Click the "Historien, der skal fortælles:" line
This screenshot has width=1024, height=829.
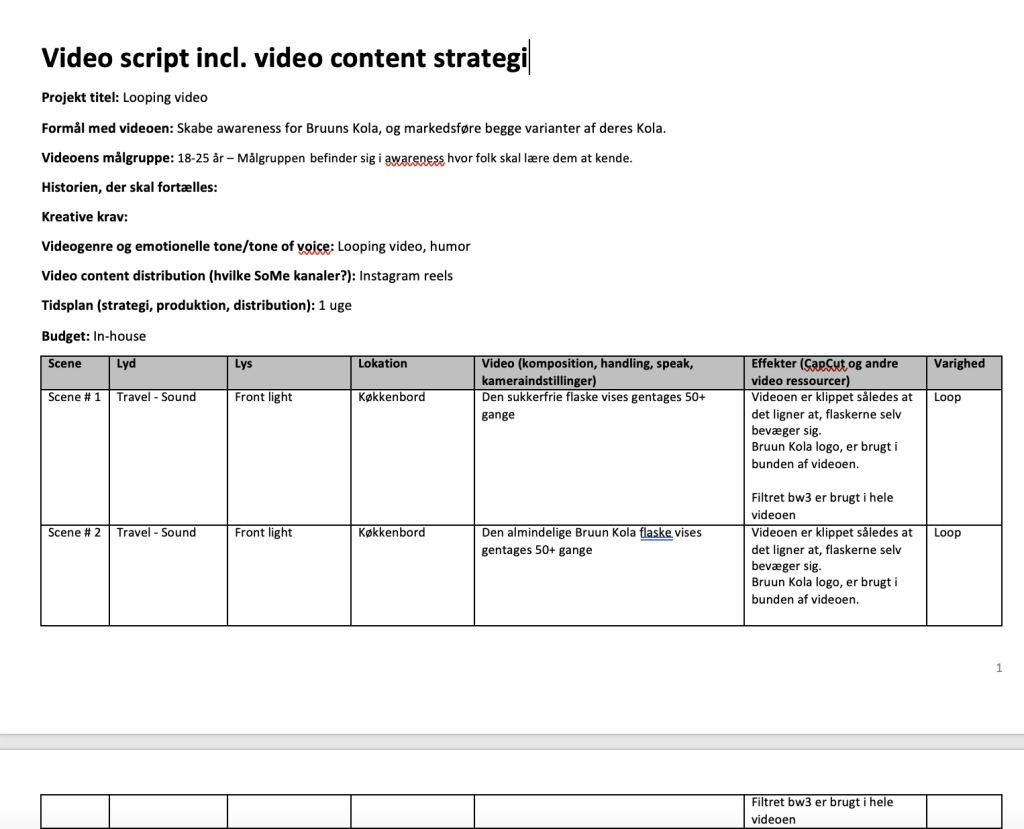pos(129,187)
